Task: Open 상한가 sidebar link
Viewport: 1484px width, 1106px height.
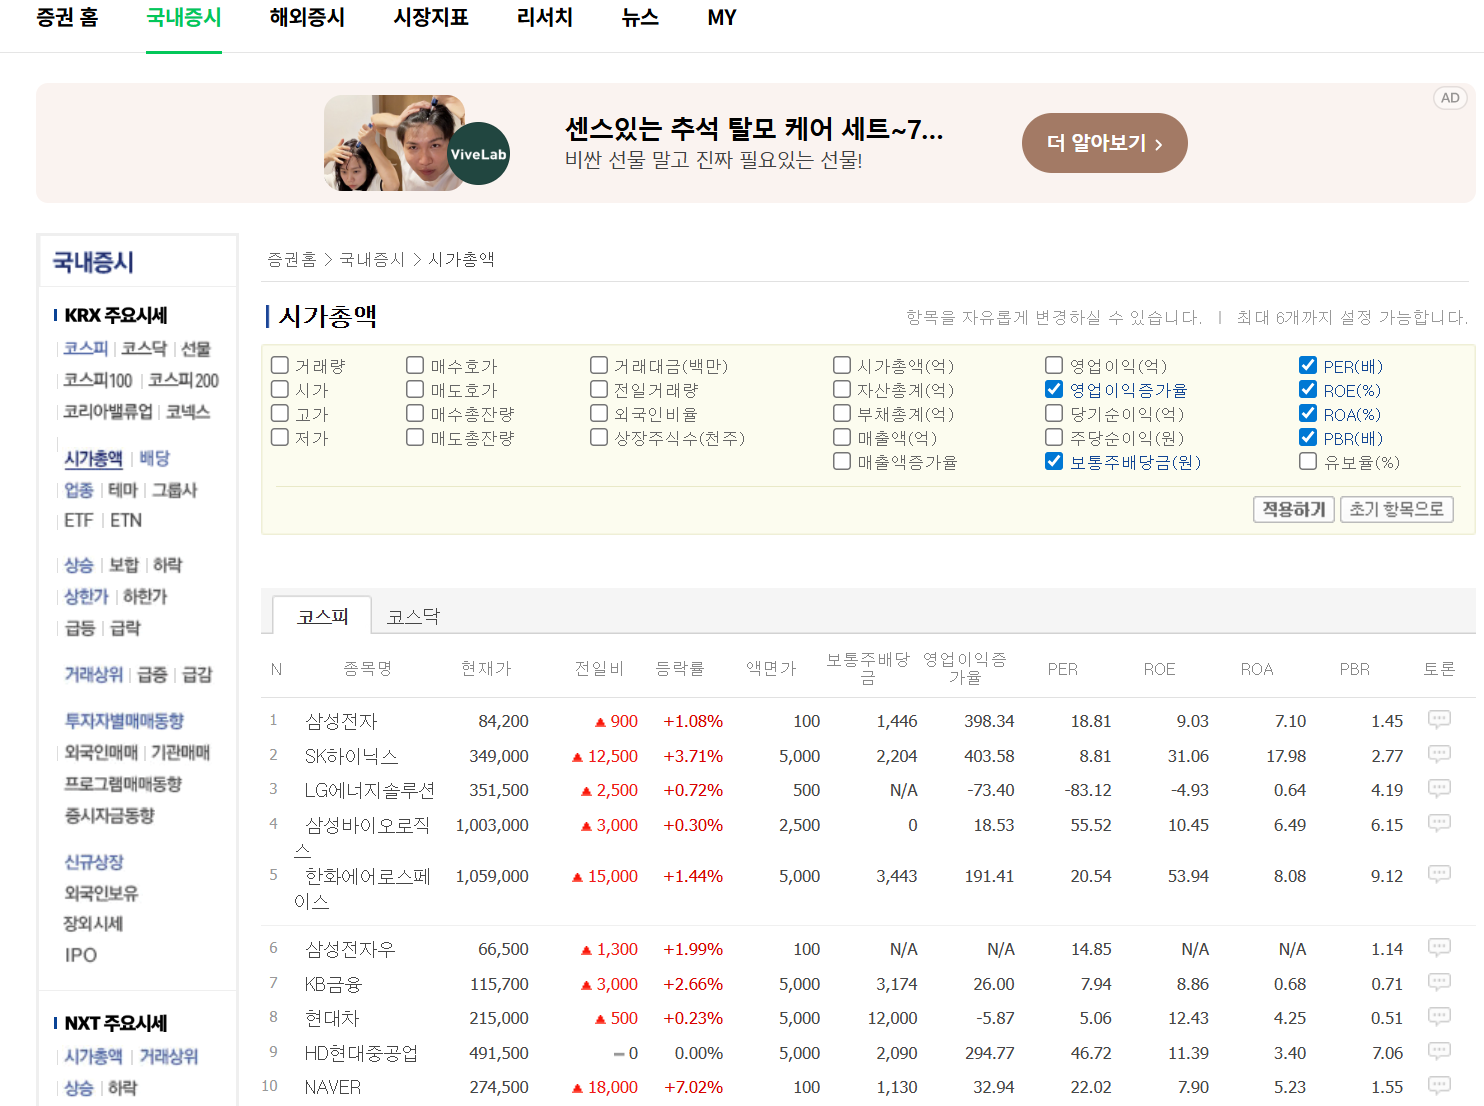Action: pos(86,596)
